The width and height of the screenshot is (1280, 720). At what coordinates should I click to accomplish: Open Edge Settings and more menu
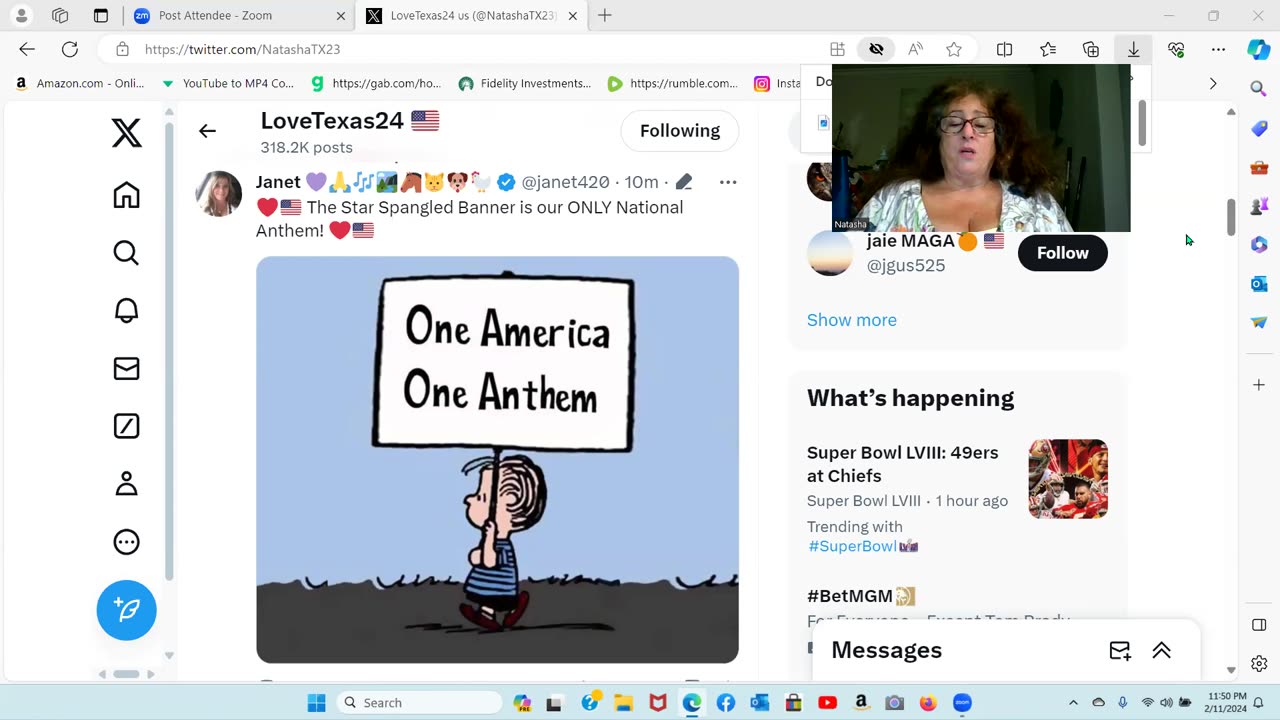1218,49
